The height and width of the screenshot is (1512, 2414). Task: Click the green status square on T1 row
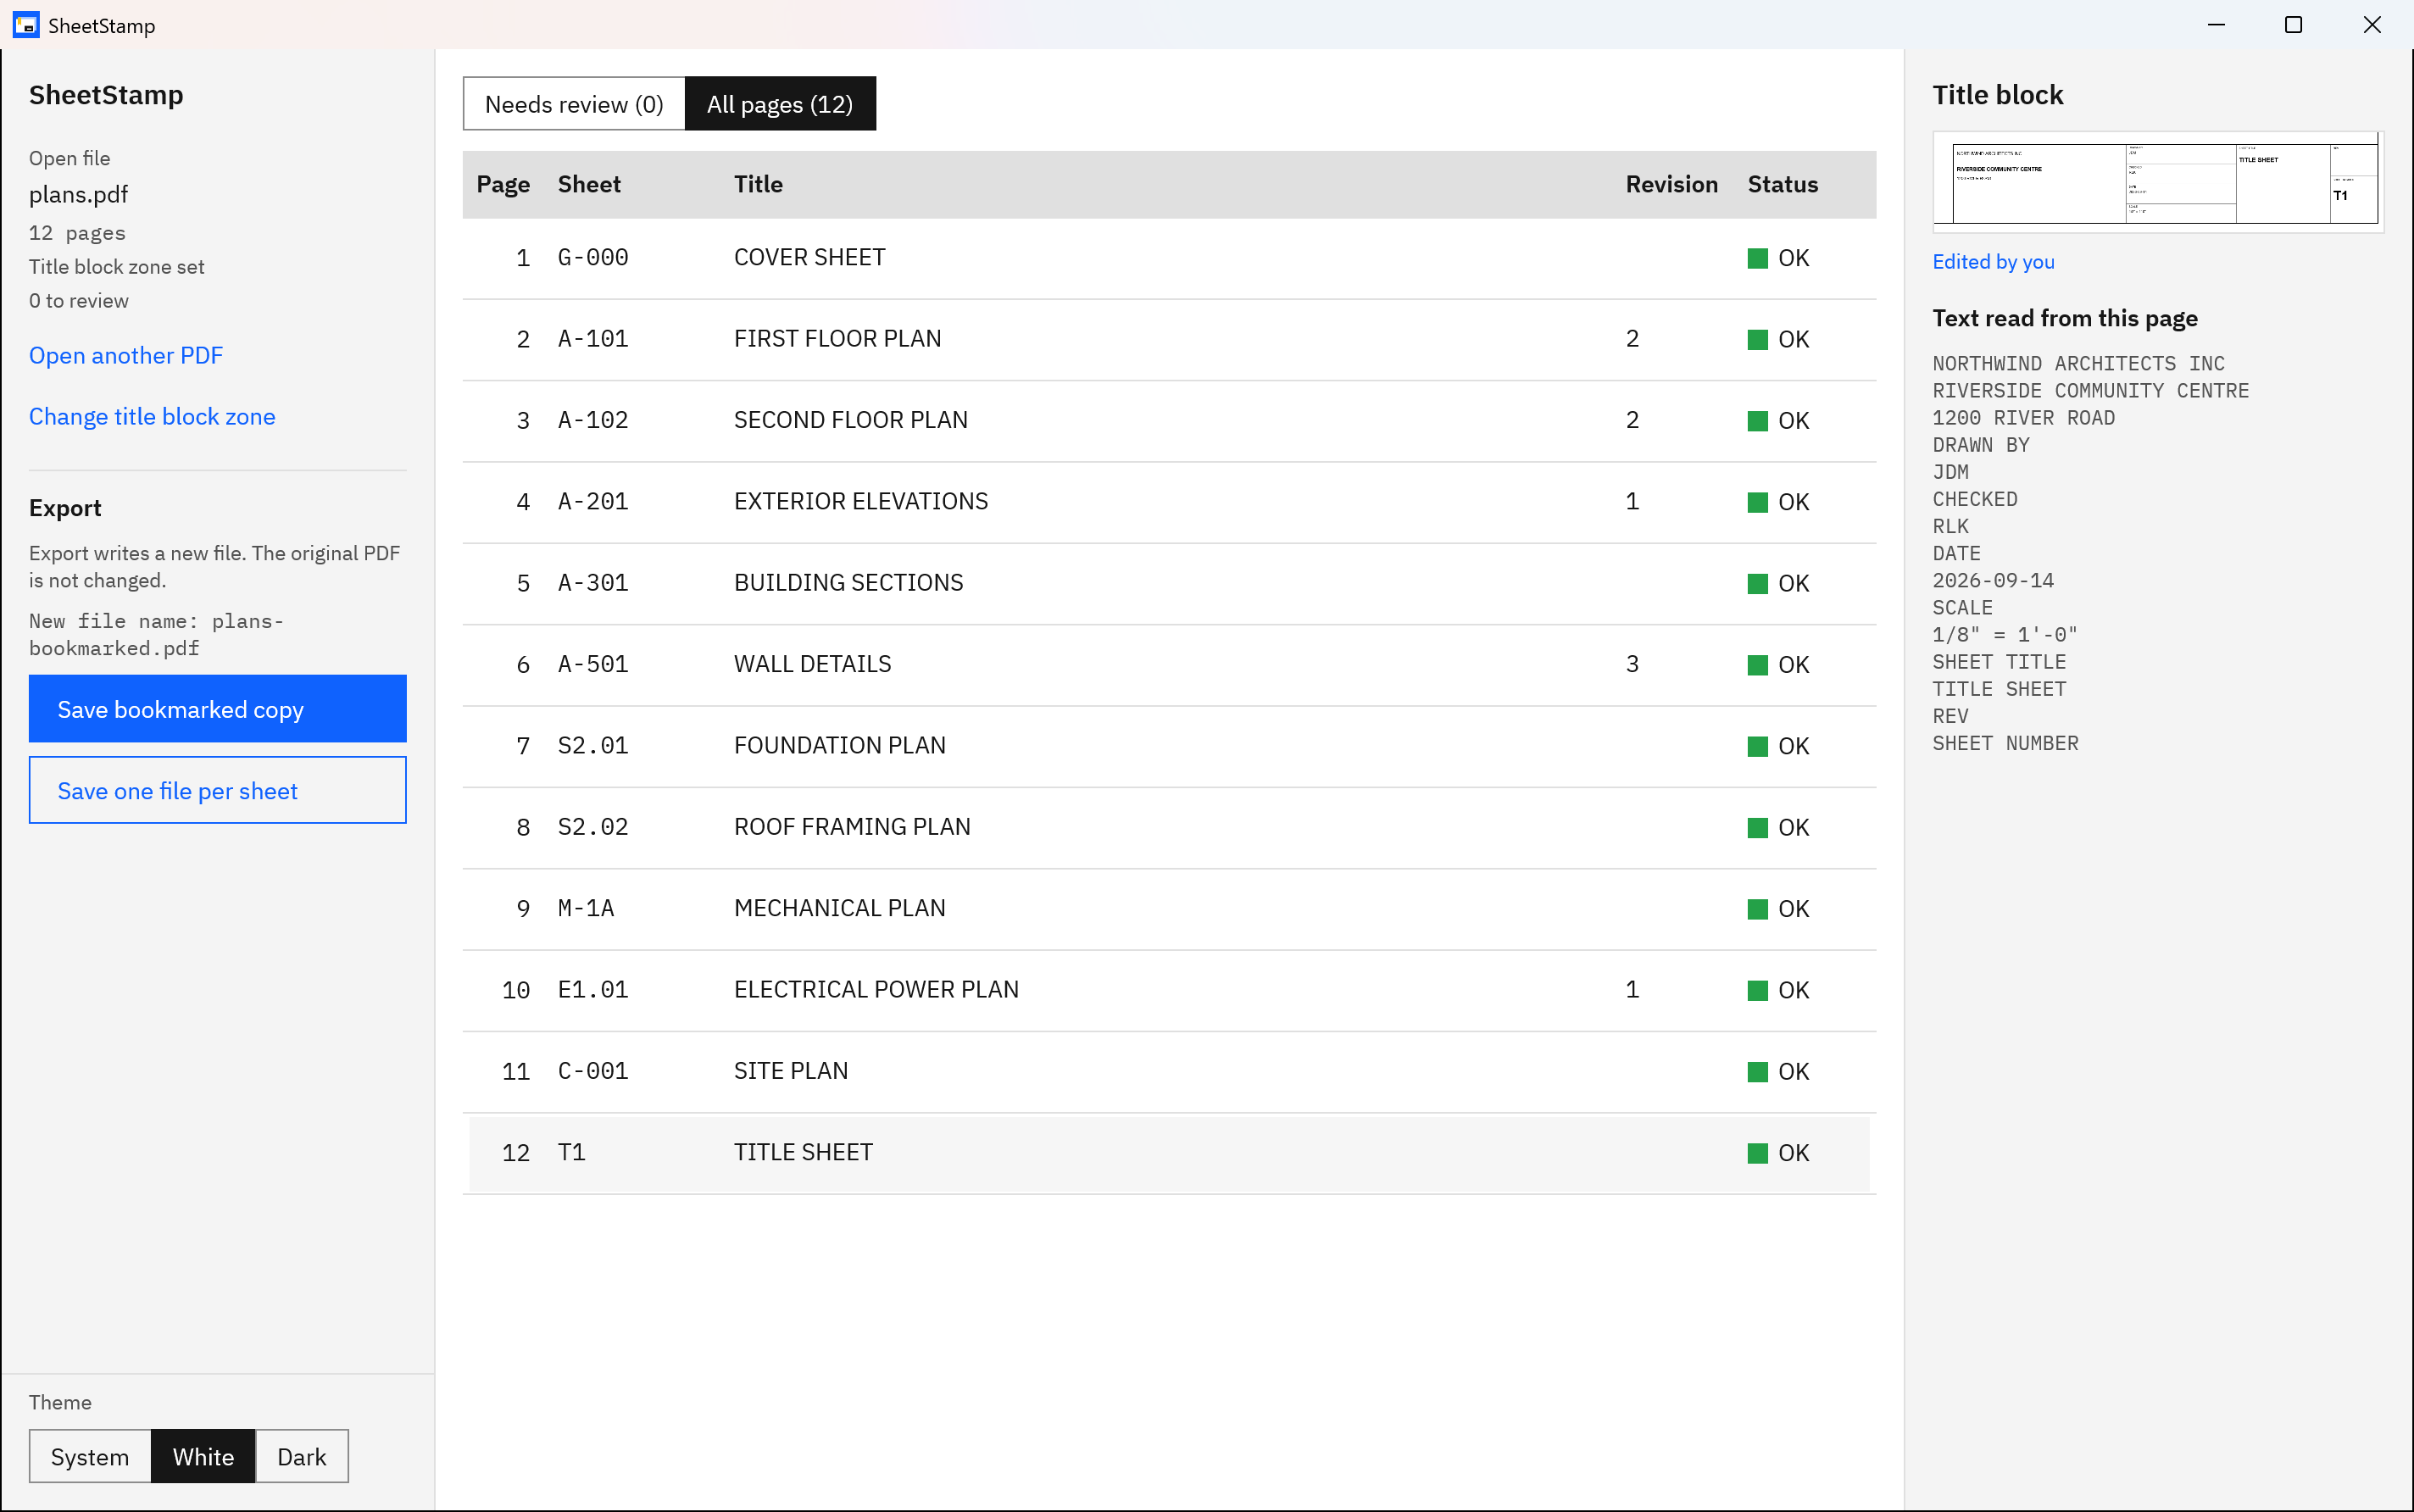tap(1757, 1153)
